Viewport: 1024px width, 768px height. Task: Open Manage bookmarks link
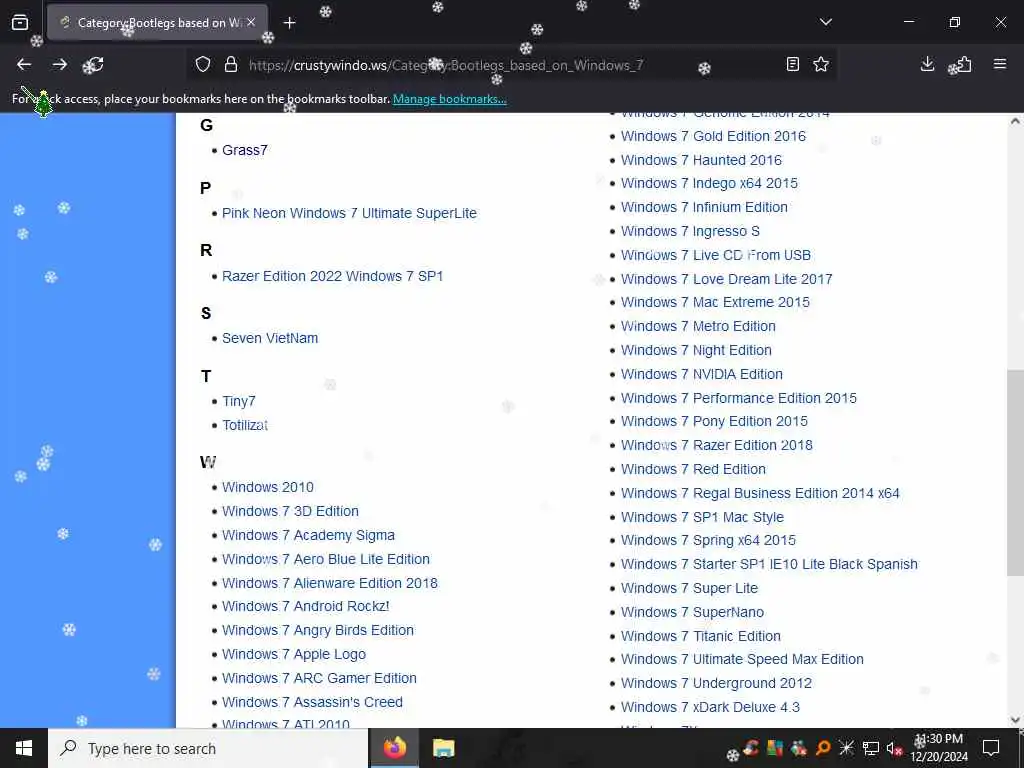click(449, 99)
